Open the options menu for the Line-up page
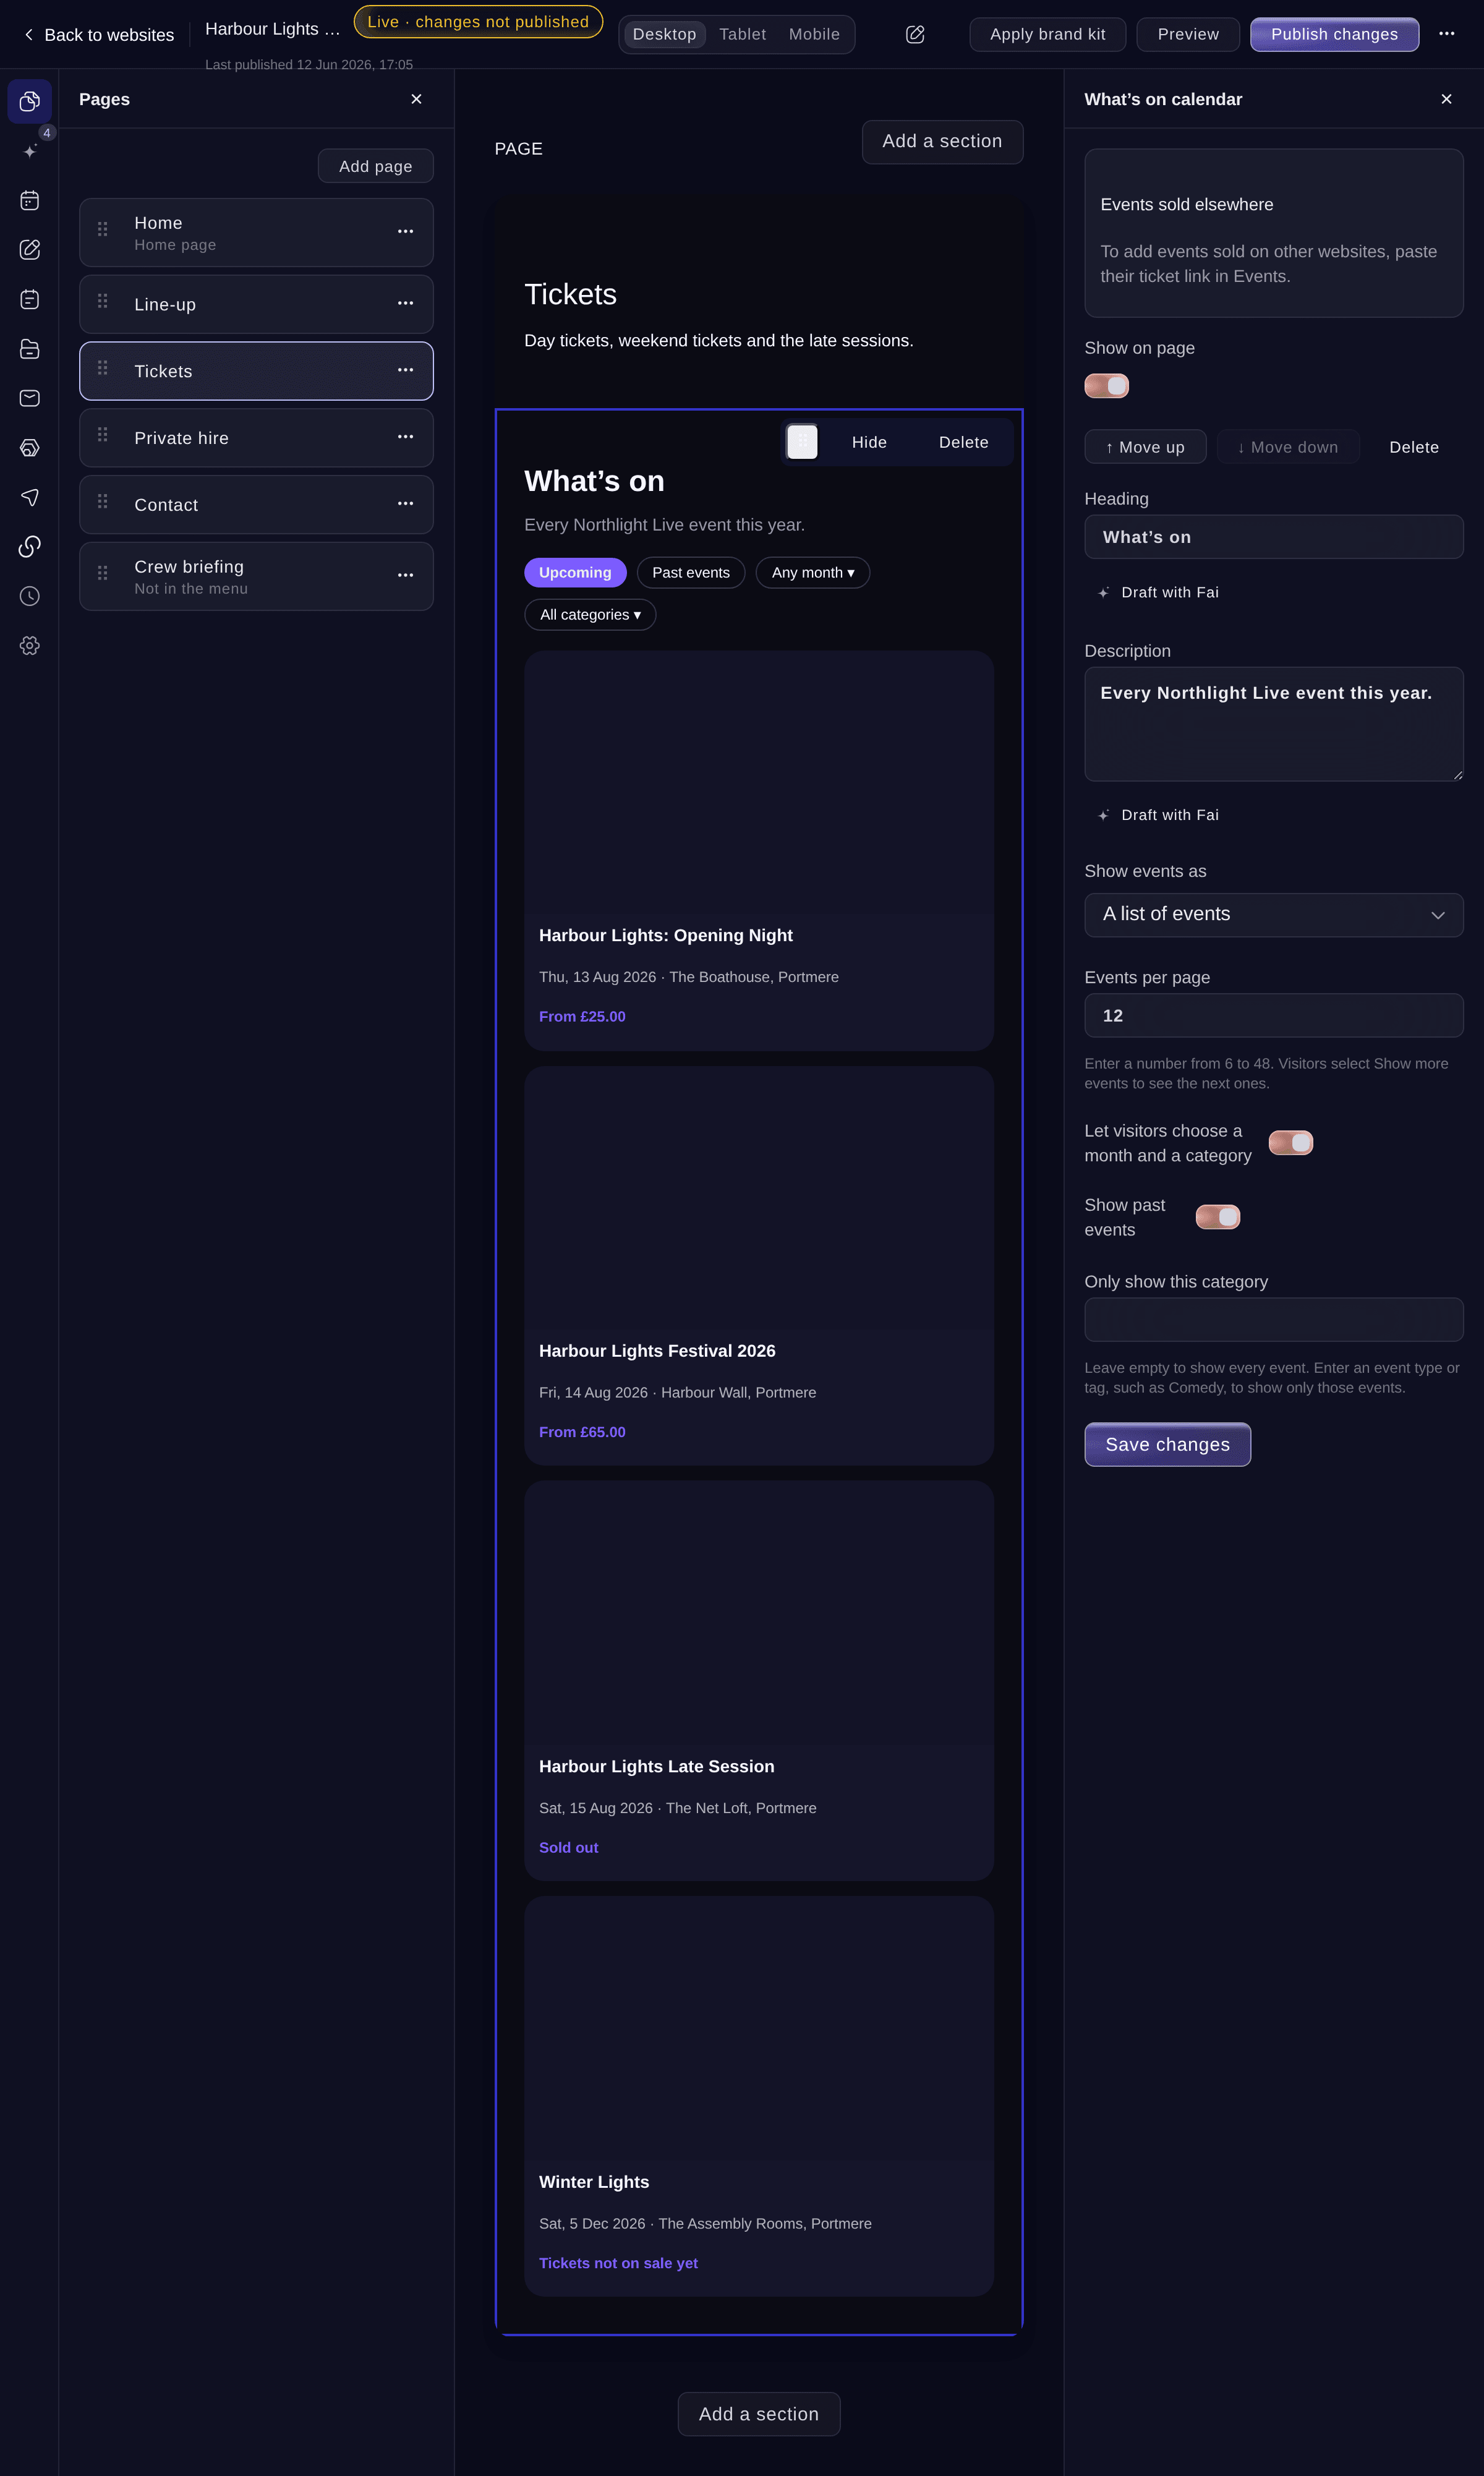Viewport: 1484px width, 2476px height. (405, 304)
